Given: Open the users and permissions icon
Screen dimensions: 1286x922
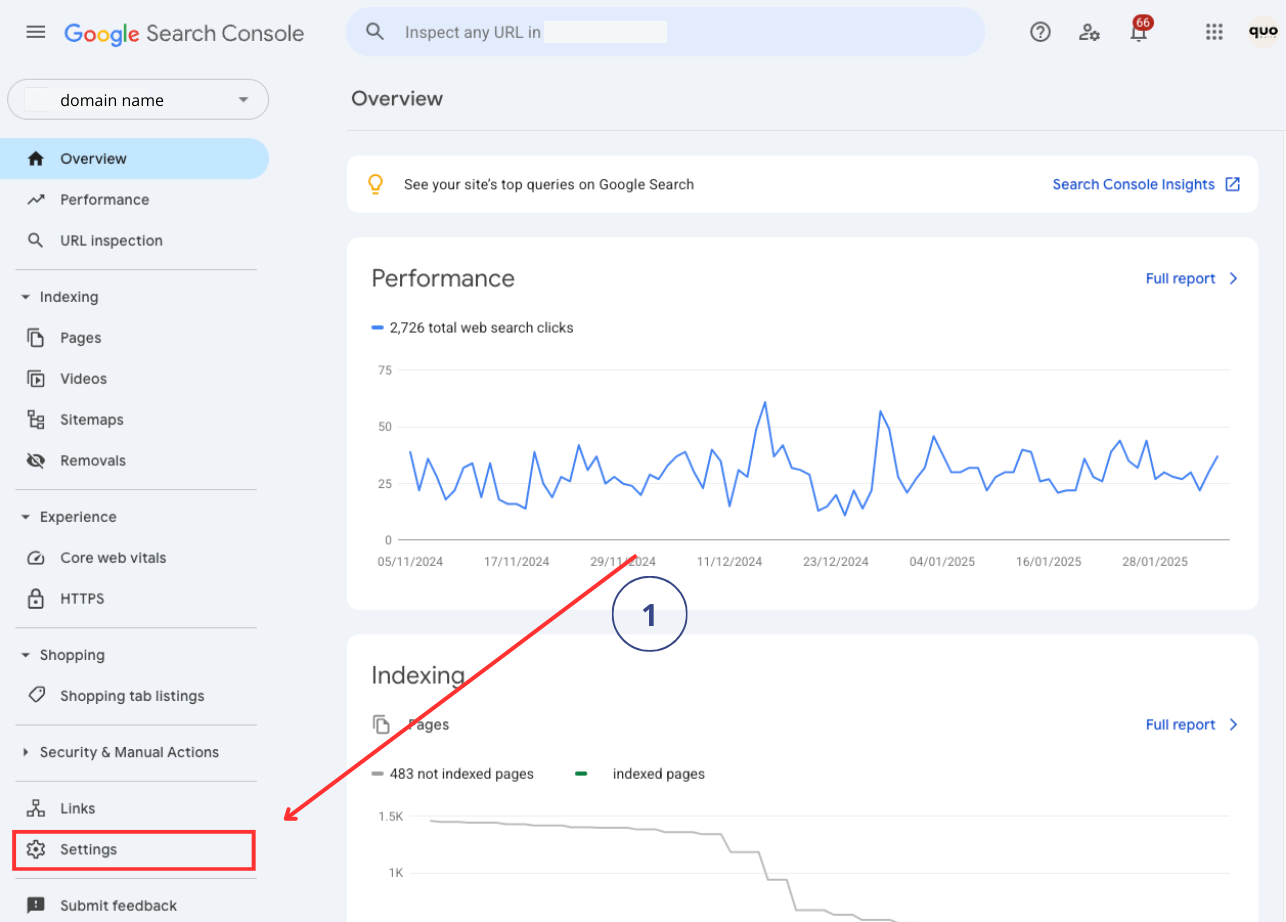Looking at the screenshot, I should 1089,32.
